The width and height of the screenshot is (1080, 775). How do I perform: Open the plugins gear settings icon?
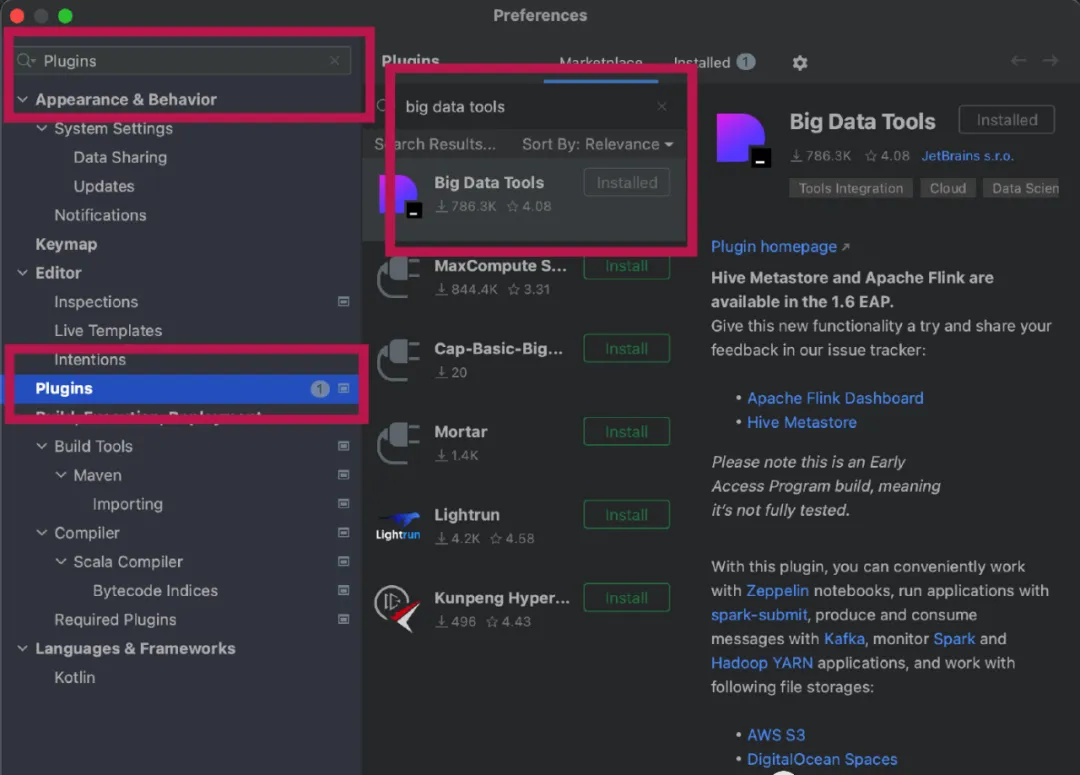(799, 63)
